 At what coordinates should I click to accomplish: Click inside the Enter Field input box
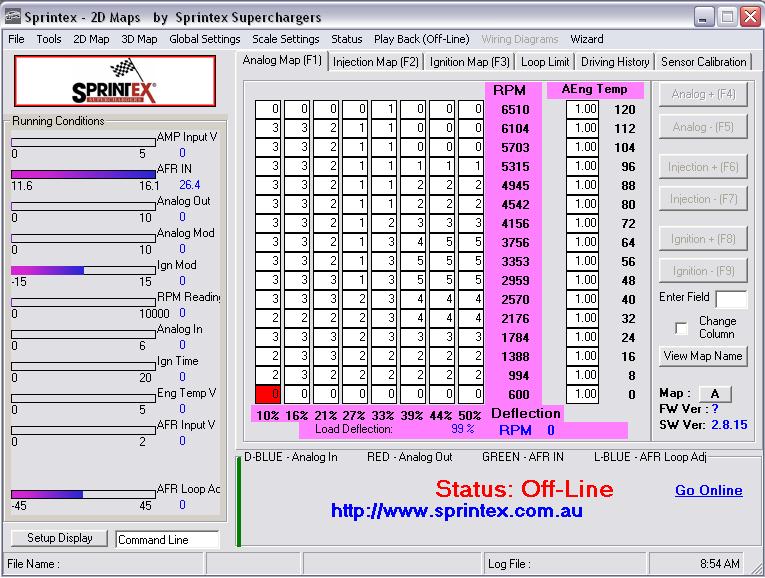pyautogui.click(x=731, y=299)
